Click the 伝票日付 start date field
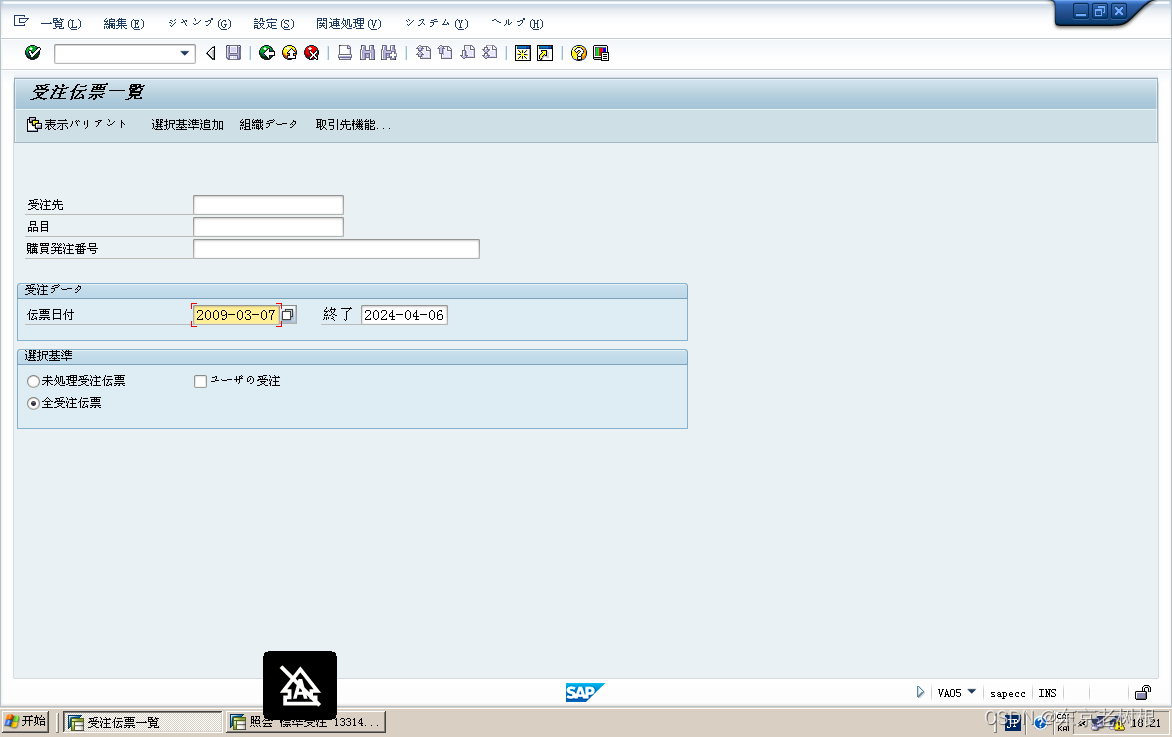The width and height of the screenshot is (1172, 737). click(236, 315)
